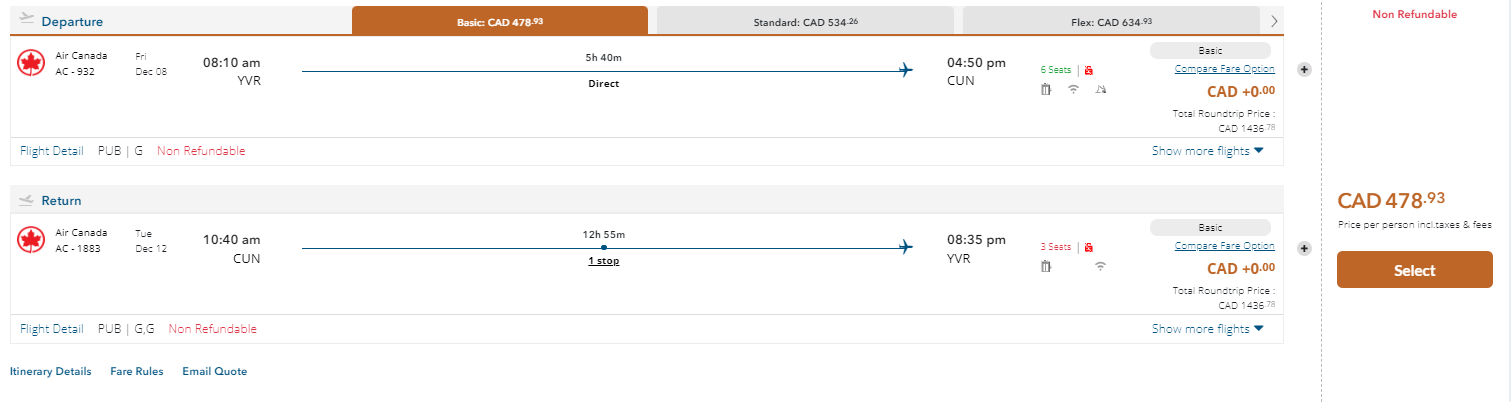Show more flights for return
Image resolution: width=1511 pixels, height=402 pixels.
(1207, 328)
